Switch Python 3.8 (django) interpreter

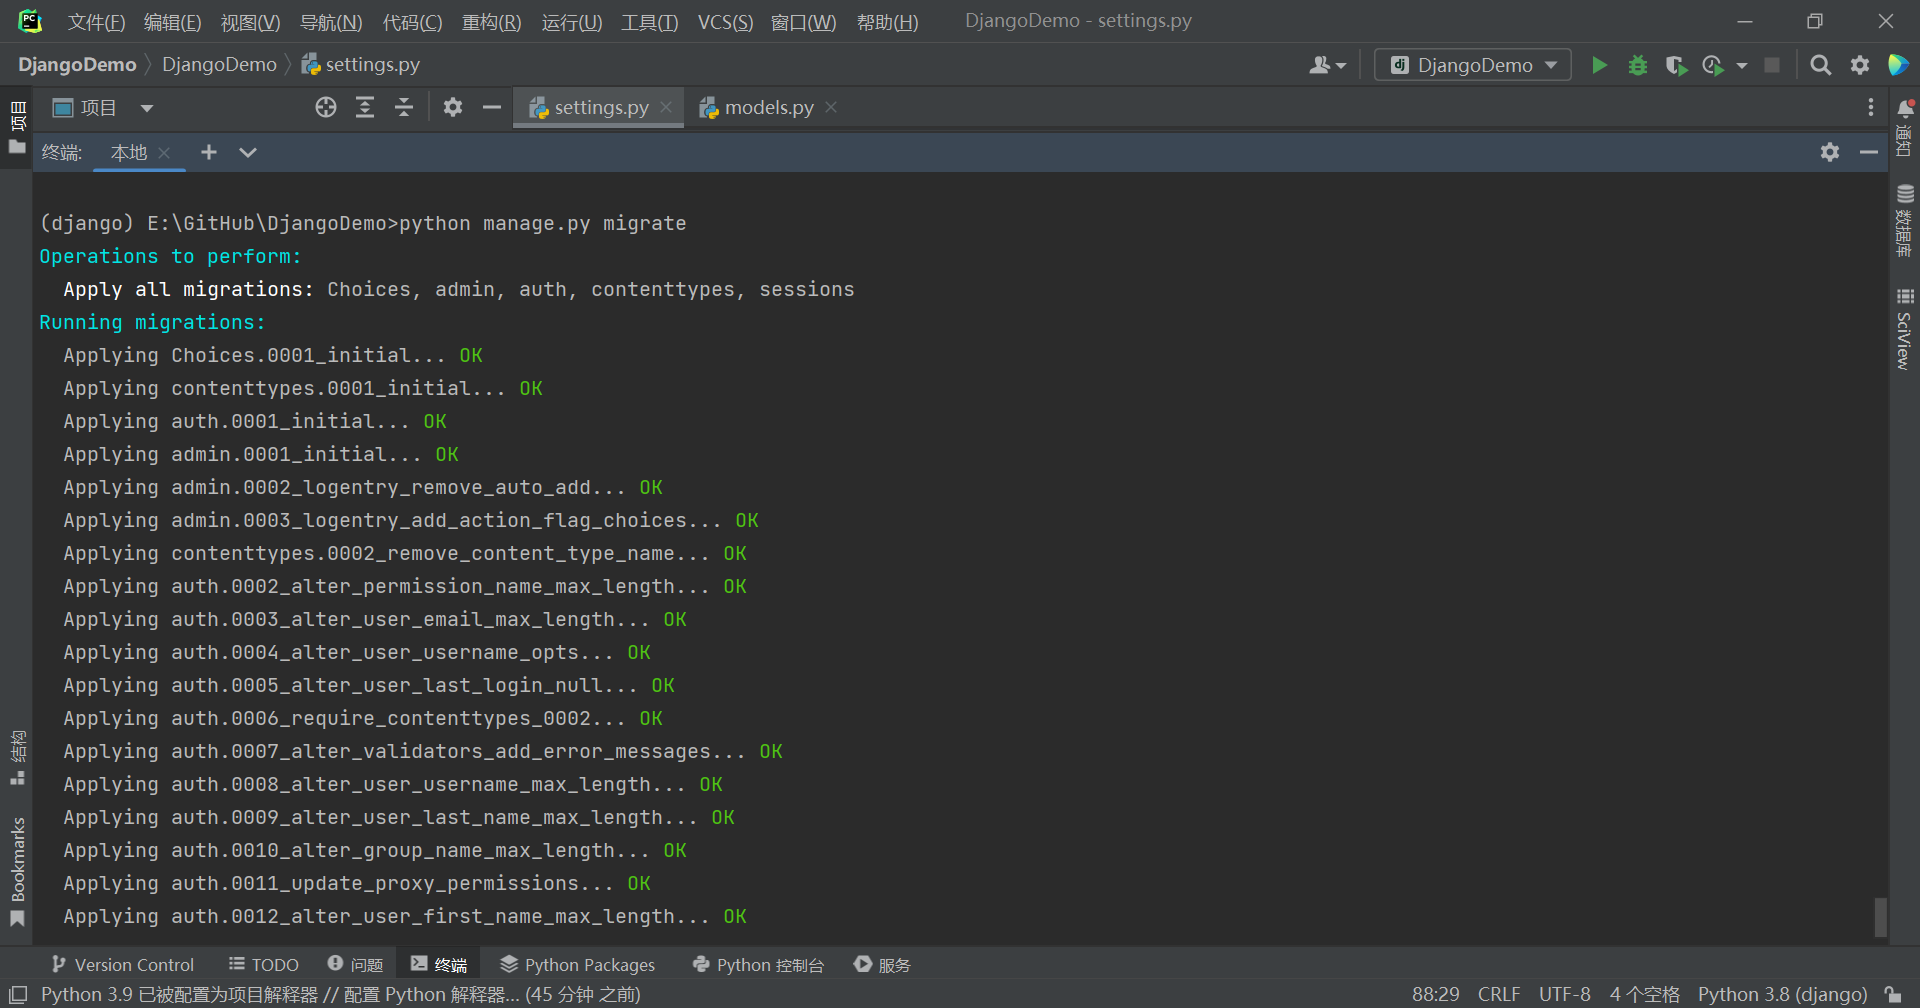coord(1782,995)
